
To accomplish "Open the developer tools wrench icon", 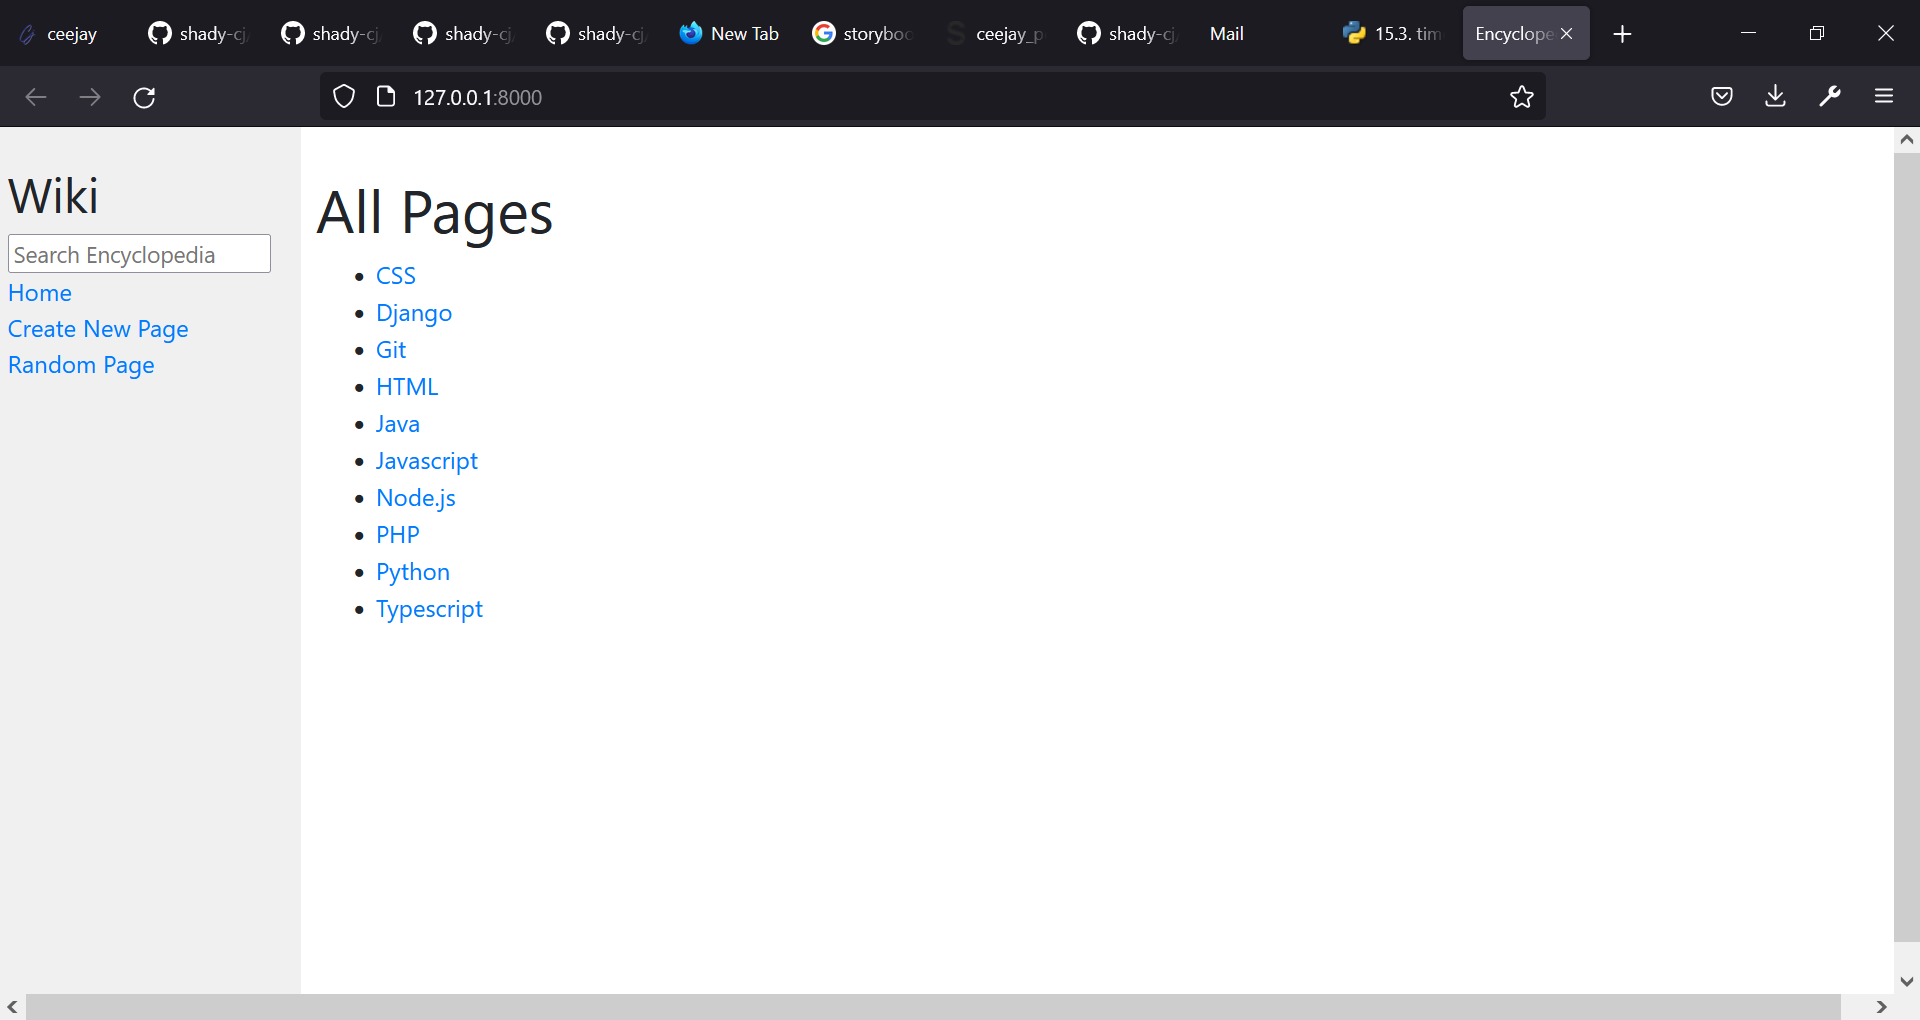I will pos(1830,97).
